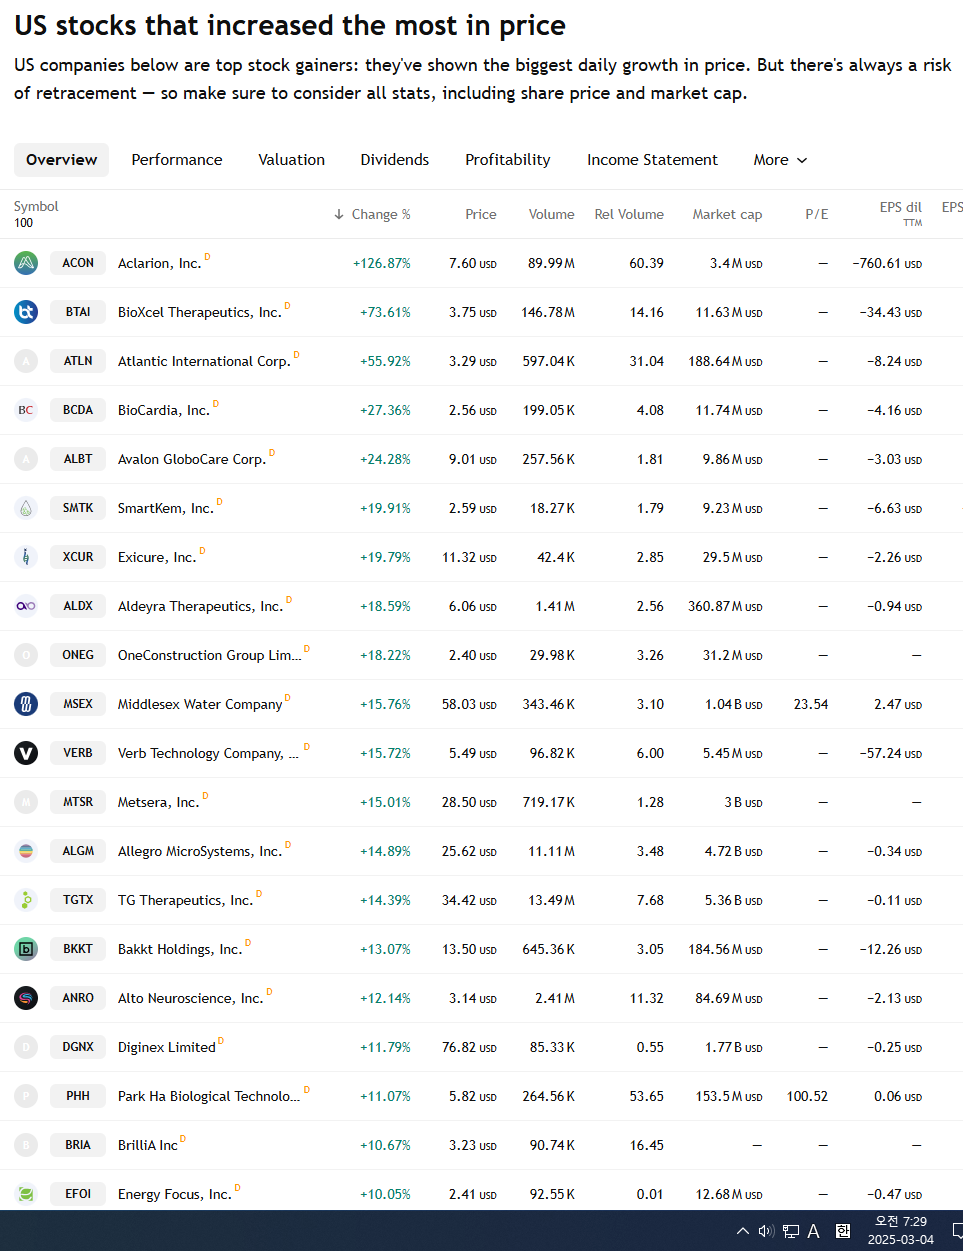Image resolution: width=963 pixels, height=1251 pixels.
Task: Open the taskbar clock showing 2025-03-04
Action: [x=901, y=1231]
